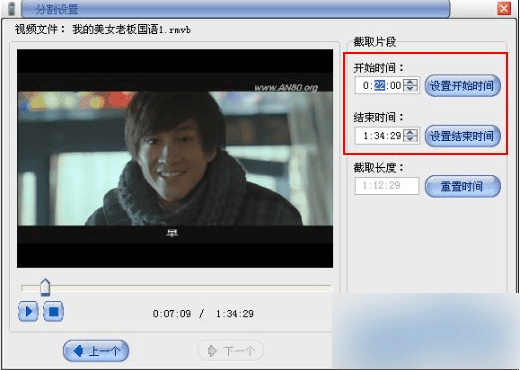Click the 设置结束时间 button

tap(463, 136)
